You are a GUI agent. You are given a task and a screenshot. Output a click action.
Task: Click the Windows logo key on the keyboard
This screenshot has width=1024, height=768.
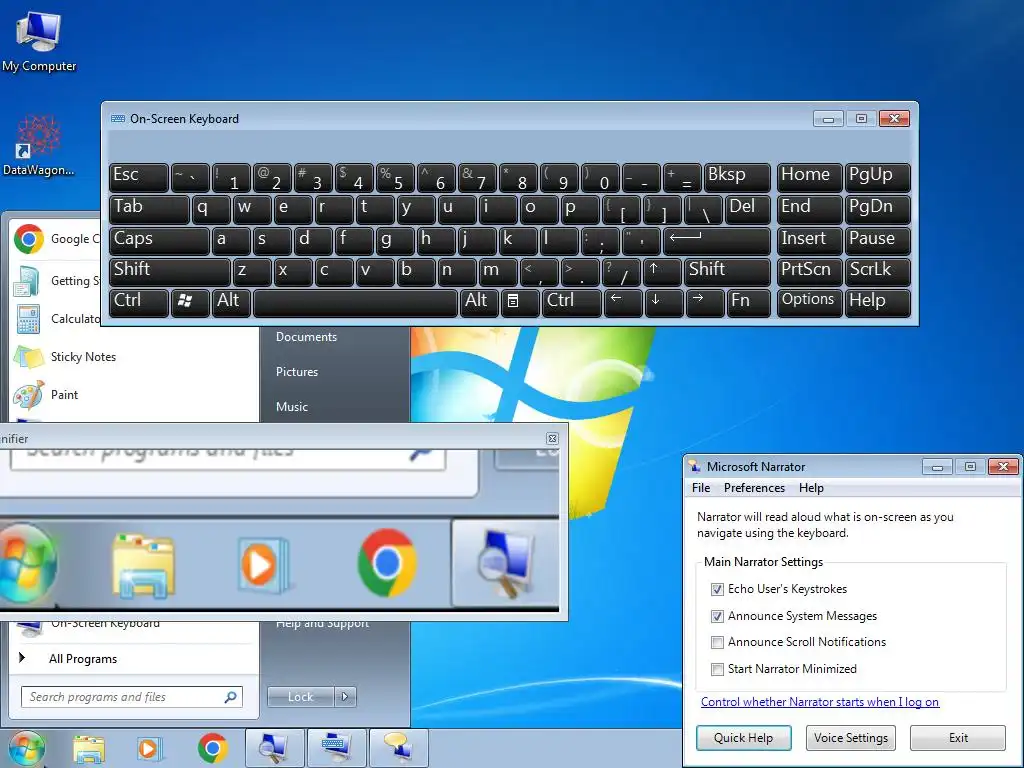pyautogui.click(x=190, y=303)
